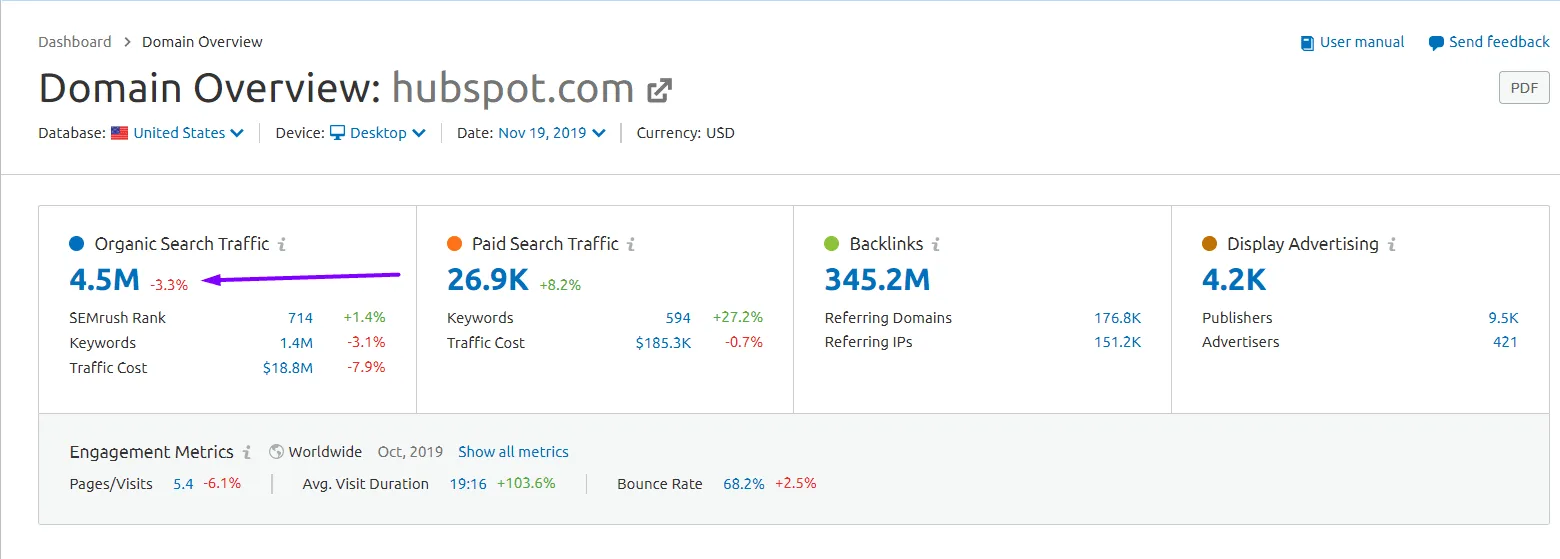
Task: Click Domain Overview breadcrumb item
Action: tap(202, 42)
